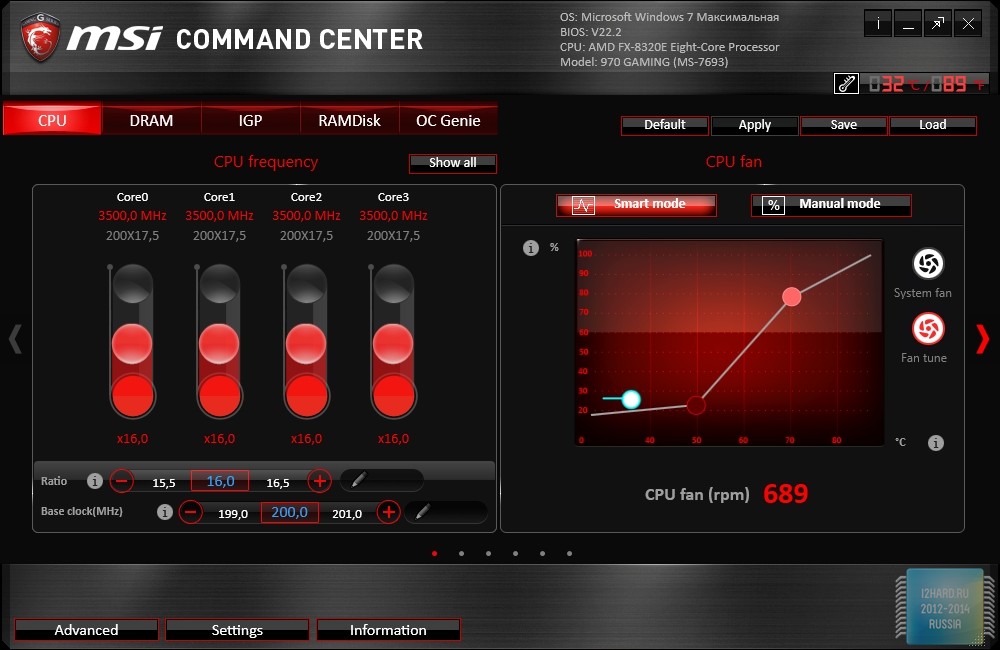The image size is (1000, 650).
Task: Select Ratio value 16,5
Action: point(277,483)
